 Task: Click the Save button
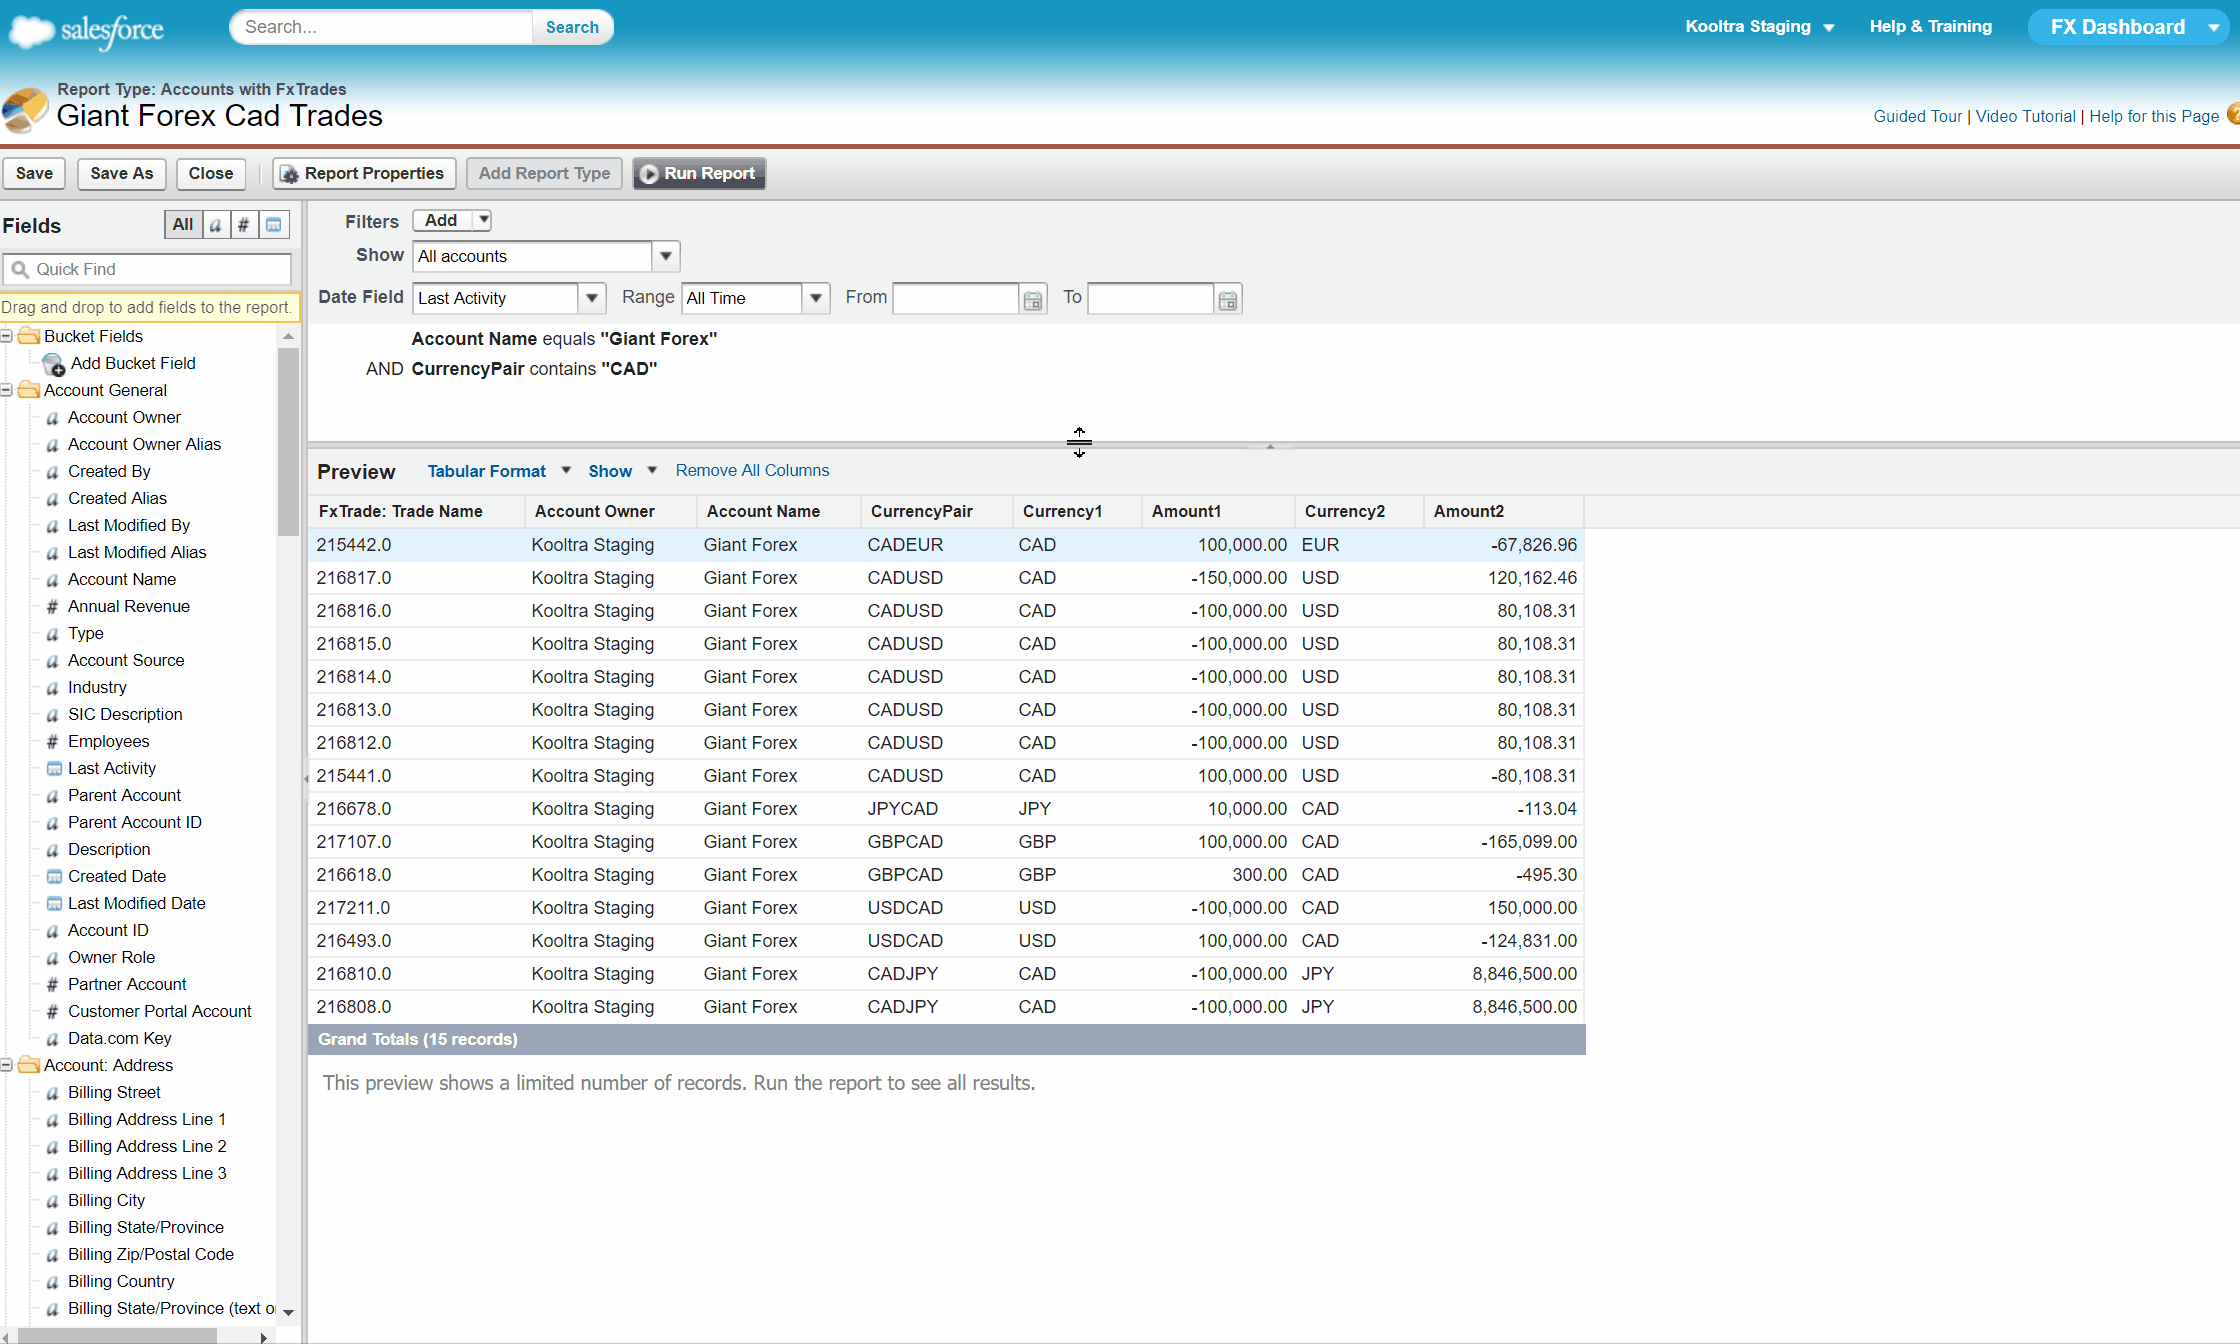[34, 174]
